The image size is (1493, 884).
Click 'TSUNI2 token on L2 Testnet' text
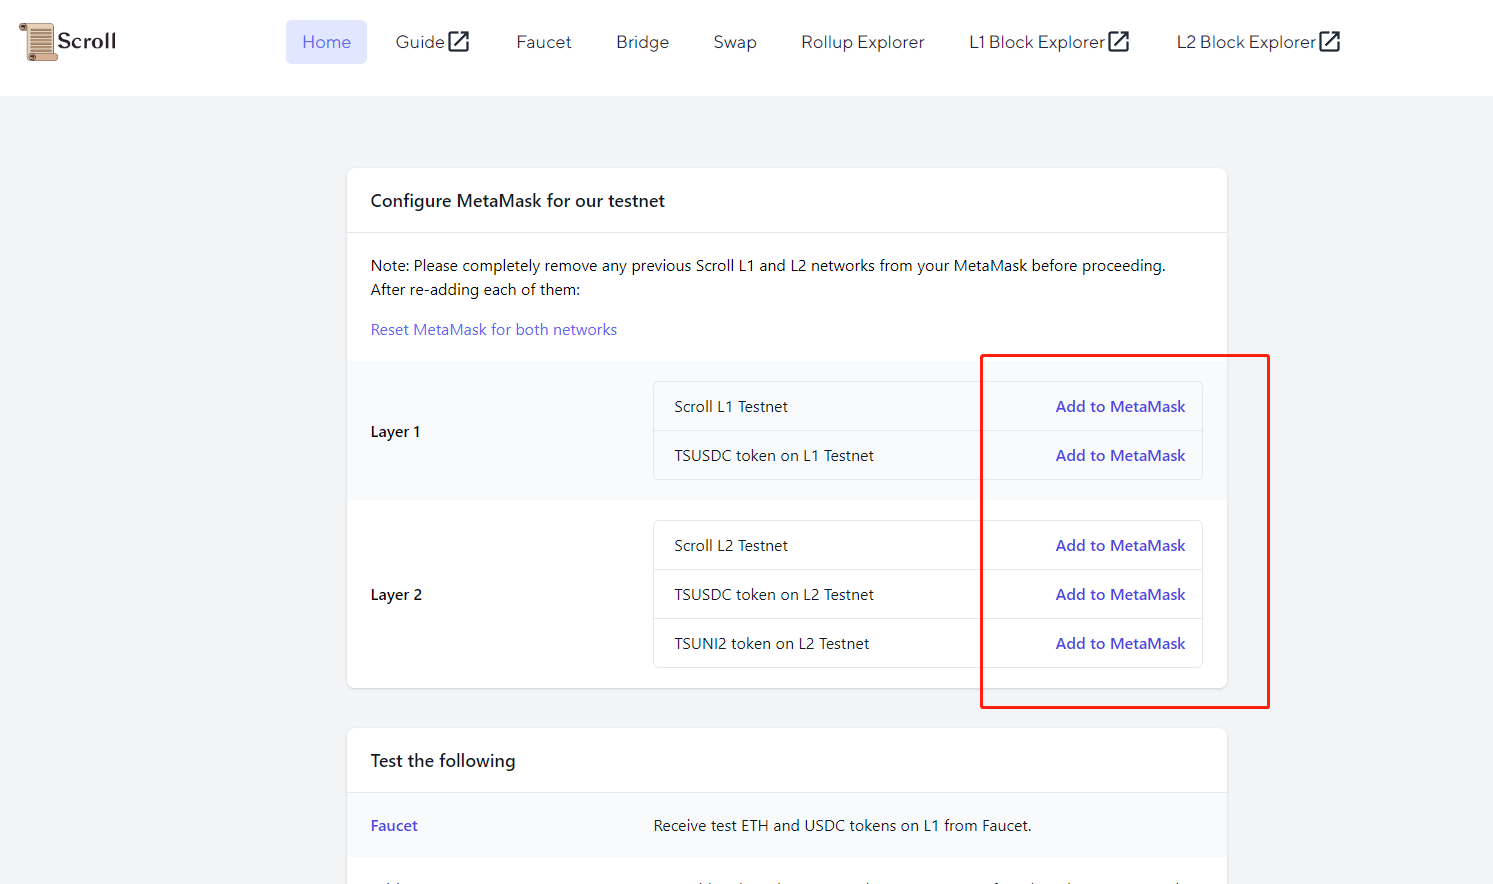(772, 644)
